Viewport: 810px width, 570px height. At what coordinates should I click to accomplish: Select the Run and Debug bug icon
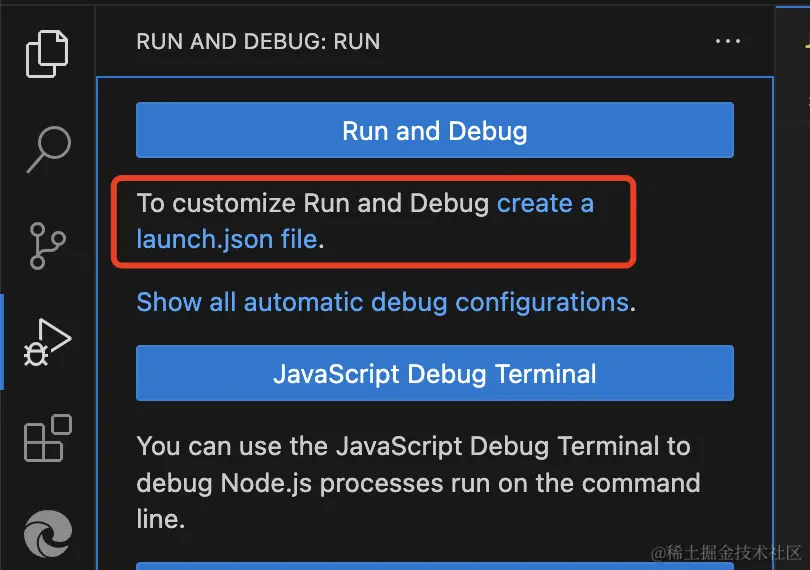[48, 342]
